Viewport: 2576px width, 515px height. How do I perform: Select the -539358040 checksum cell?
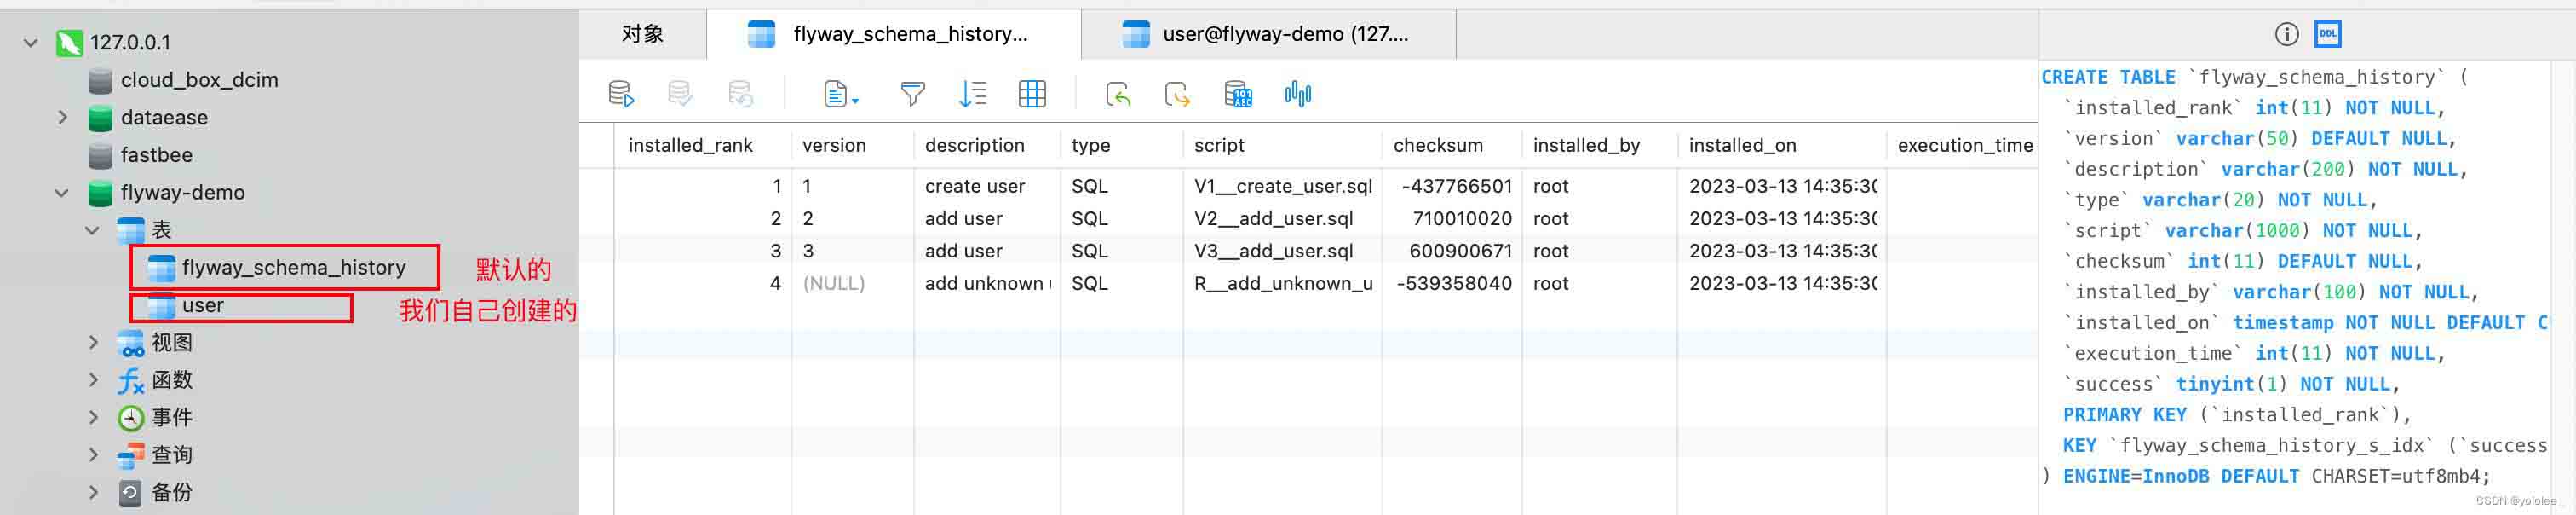point(1452,283)
